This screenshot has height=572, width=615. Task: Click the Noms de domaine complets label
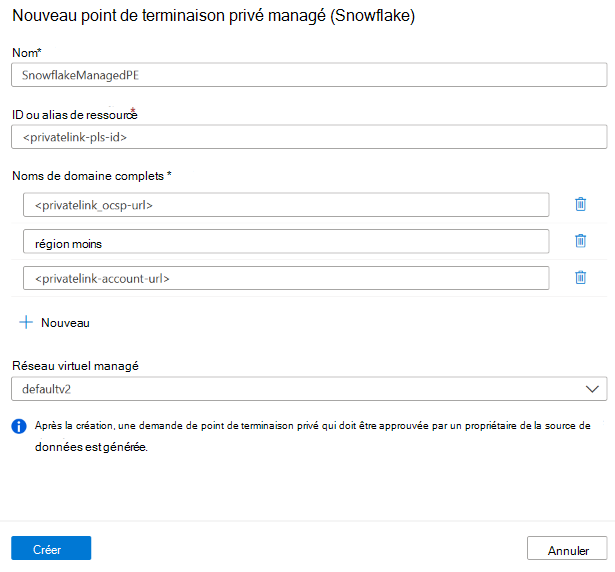tap(92, 176)
